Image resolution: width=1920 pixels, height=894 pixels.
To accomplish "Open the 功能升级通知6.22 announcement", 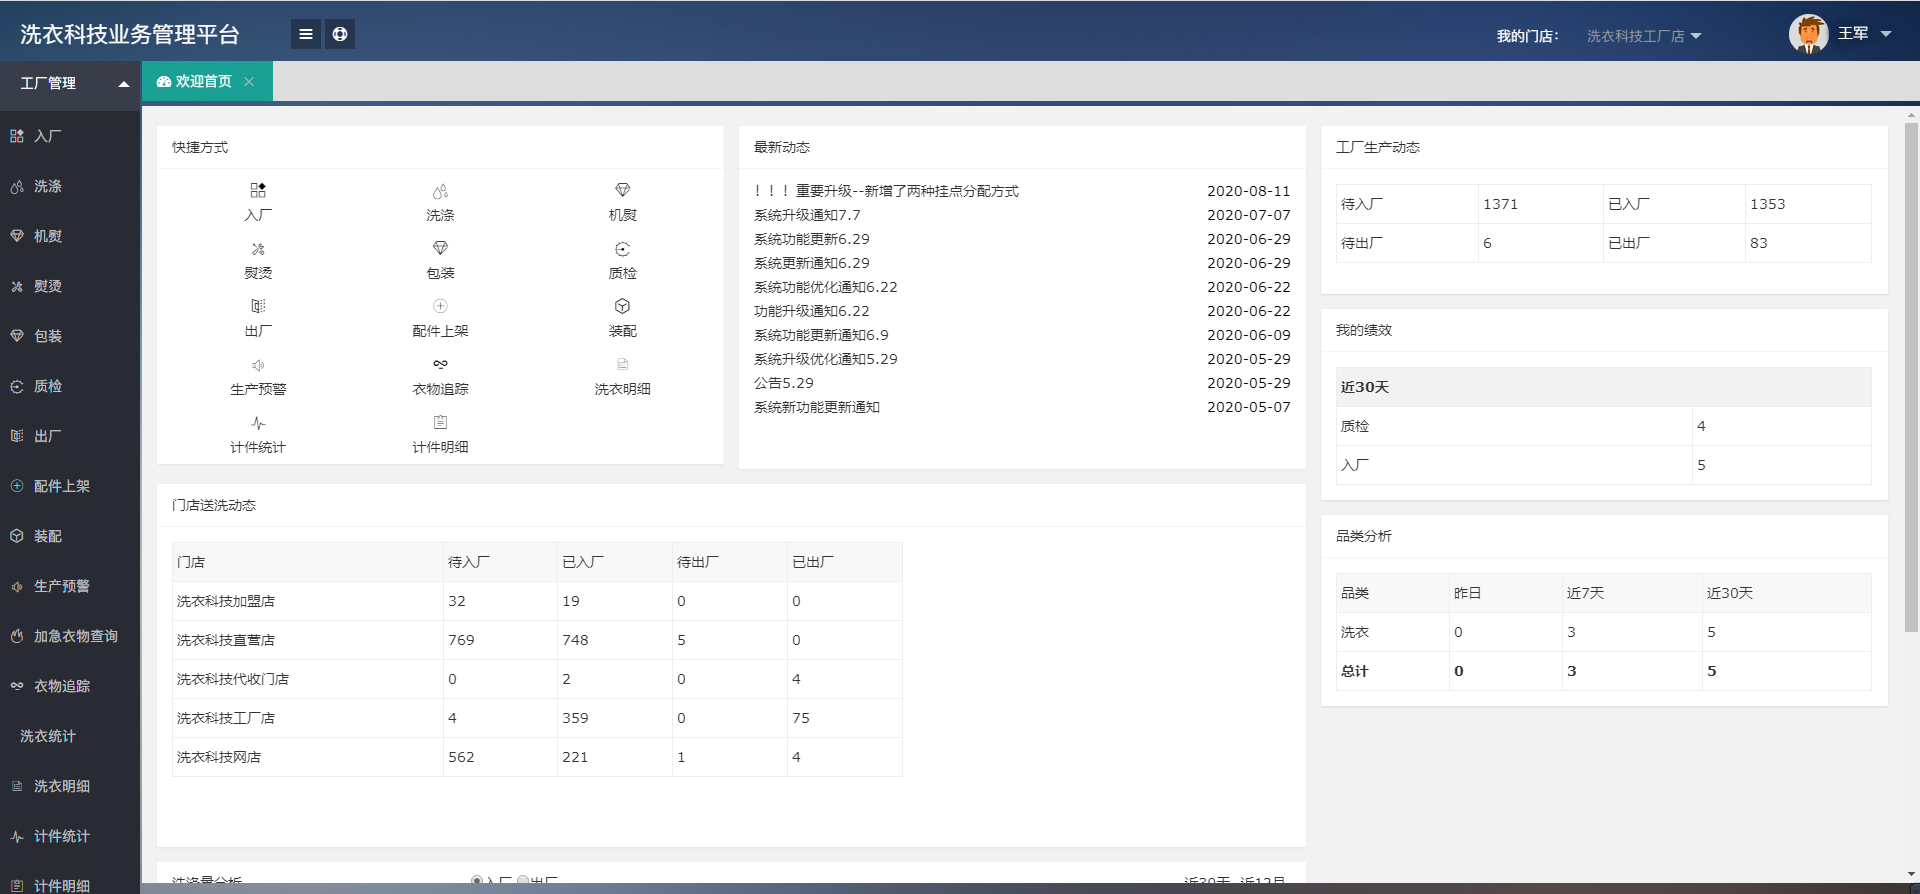I will pyautogui.click(x=812, y=311).
